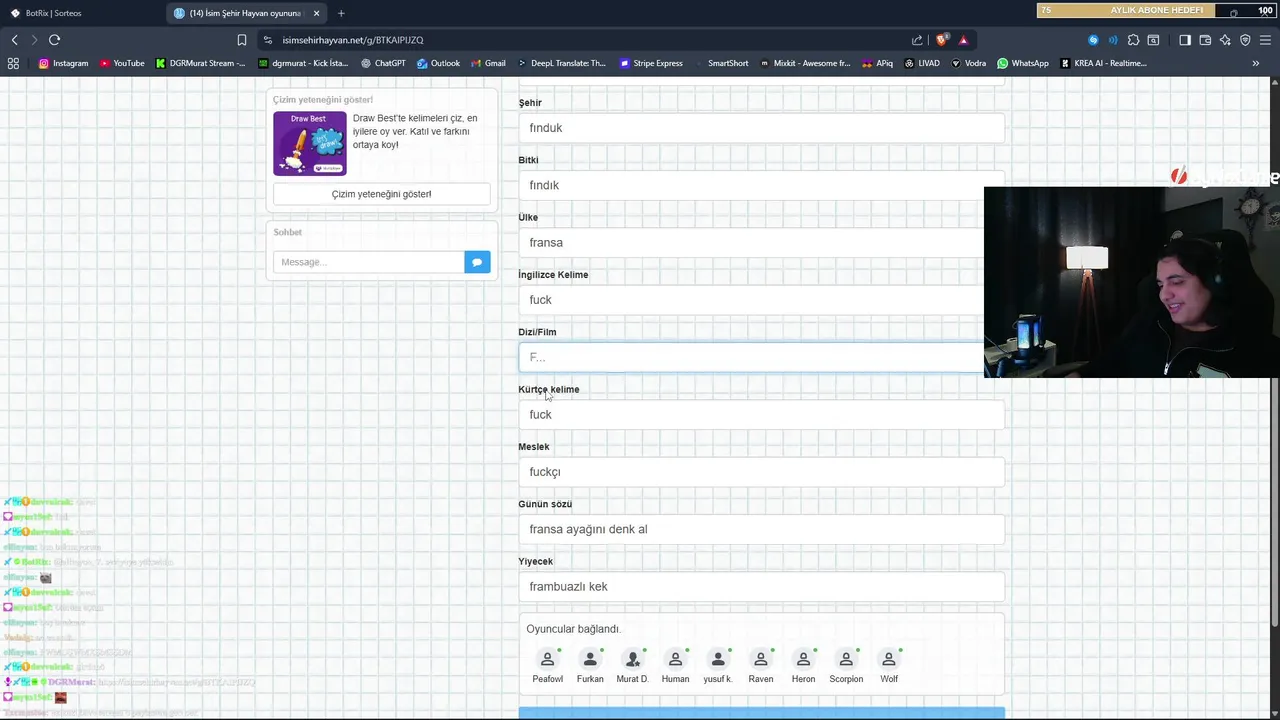This screenshot has height=720, width=1280.
Task: Click the AYLIK ABONE HEDEFİ progress bar
Action: click(x=1157, y=10)
